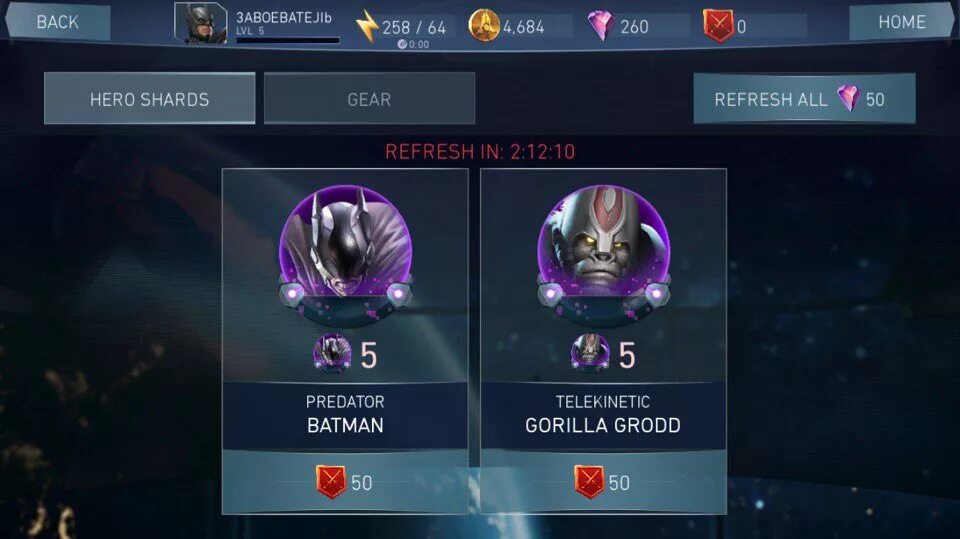The width and height of the screenshot is (960, 539).
Task: Buy Telekinetic Gorilla Grodd shards for 50
Action: click(x=604, y=482)
